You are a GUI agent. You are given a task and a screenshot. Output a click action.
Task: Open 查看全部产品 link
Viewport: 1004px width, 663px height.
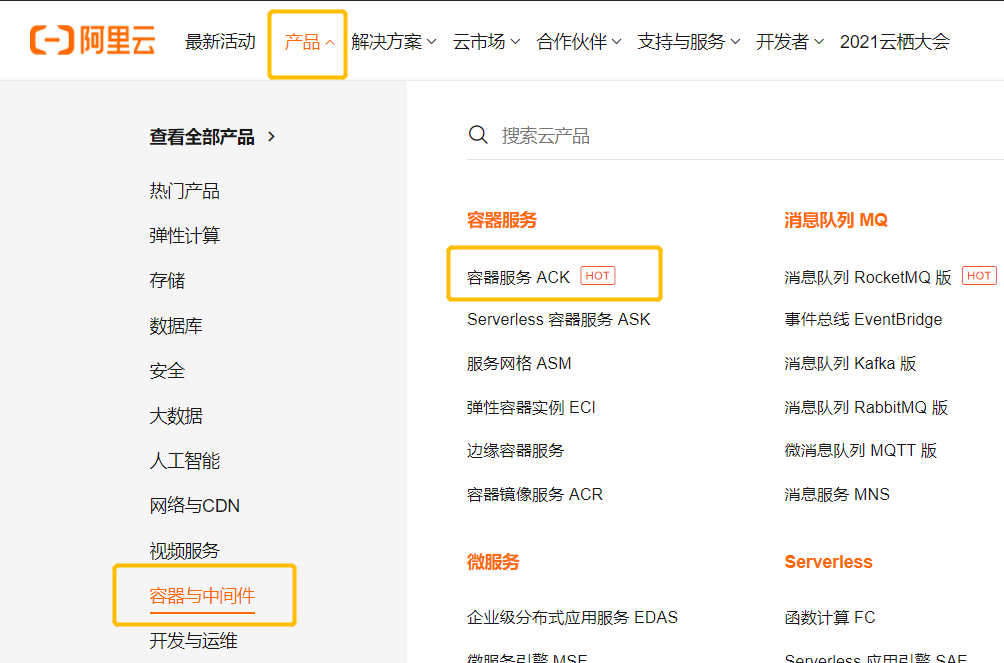pyautogui.click(x=202, y=136)
